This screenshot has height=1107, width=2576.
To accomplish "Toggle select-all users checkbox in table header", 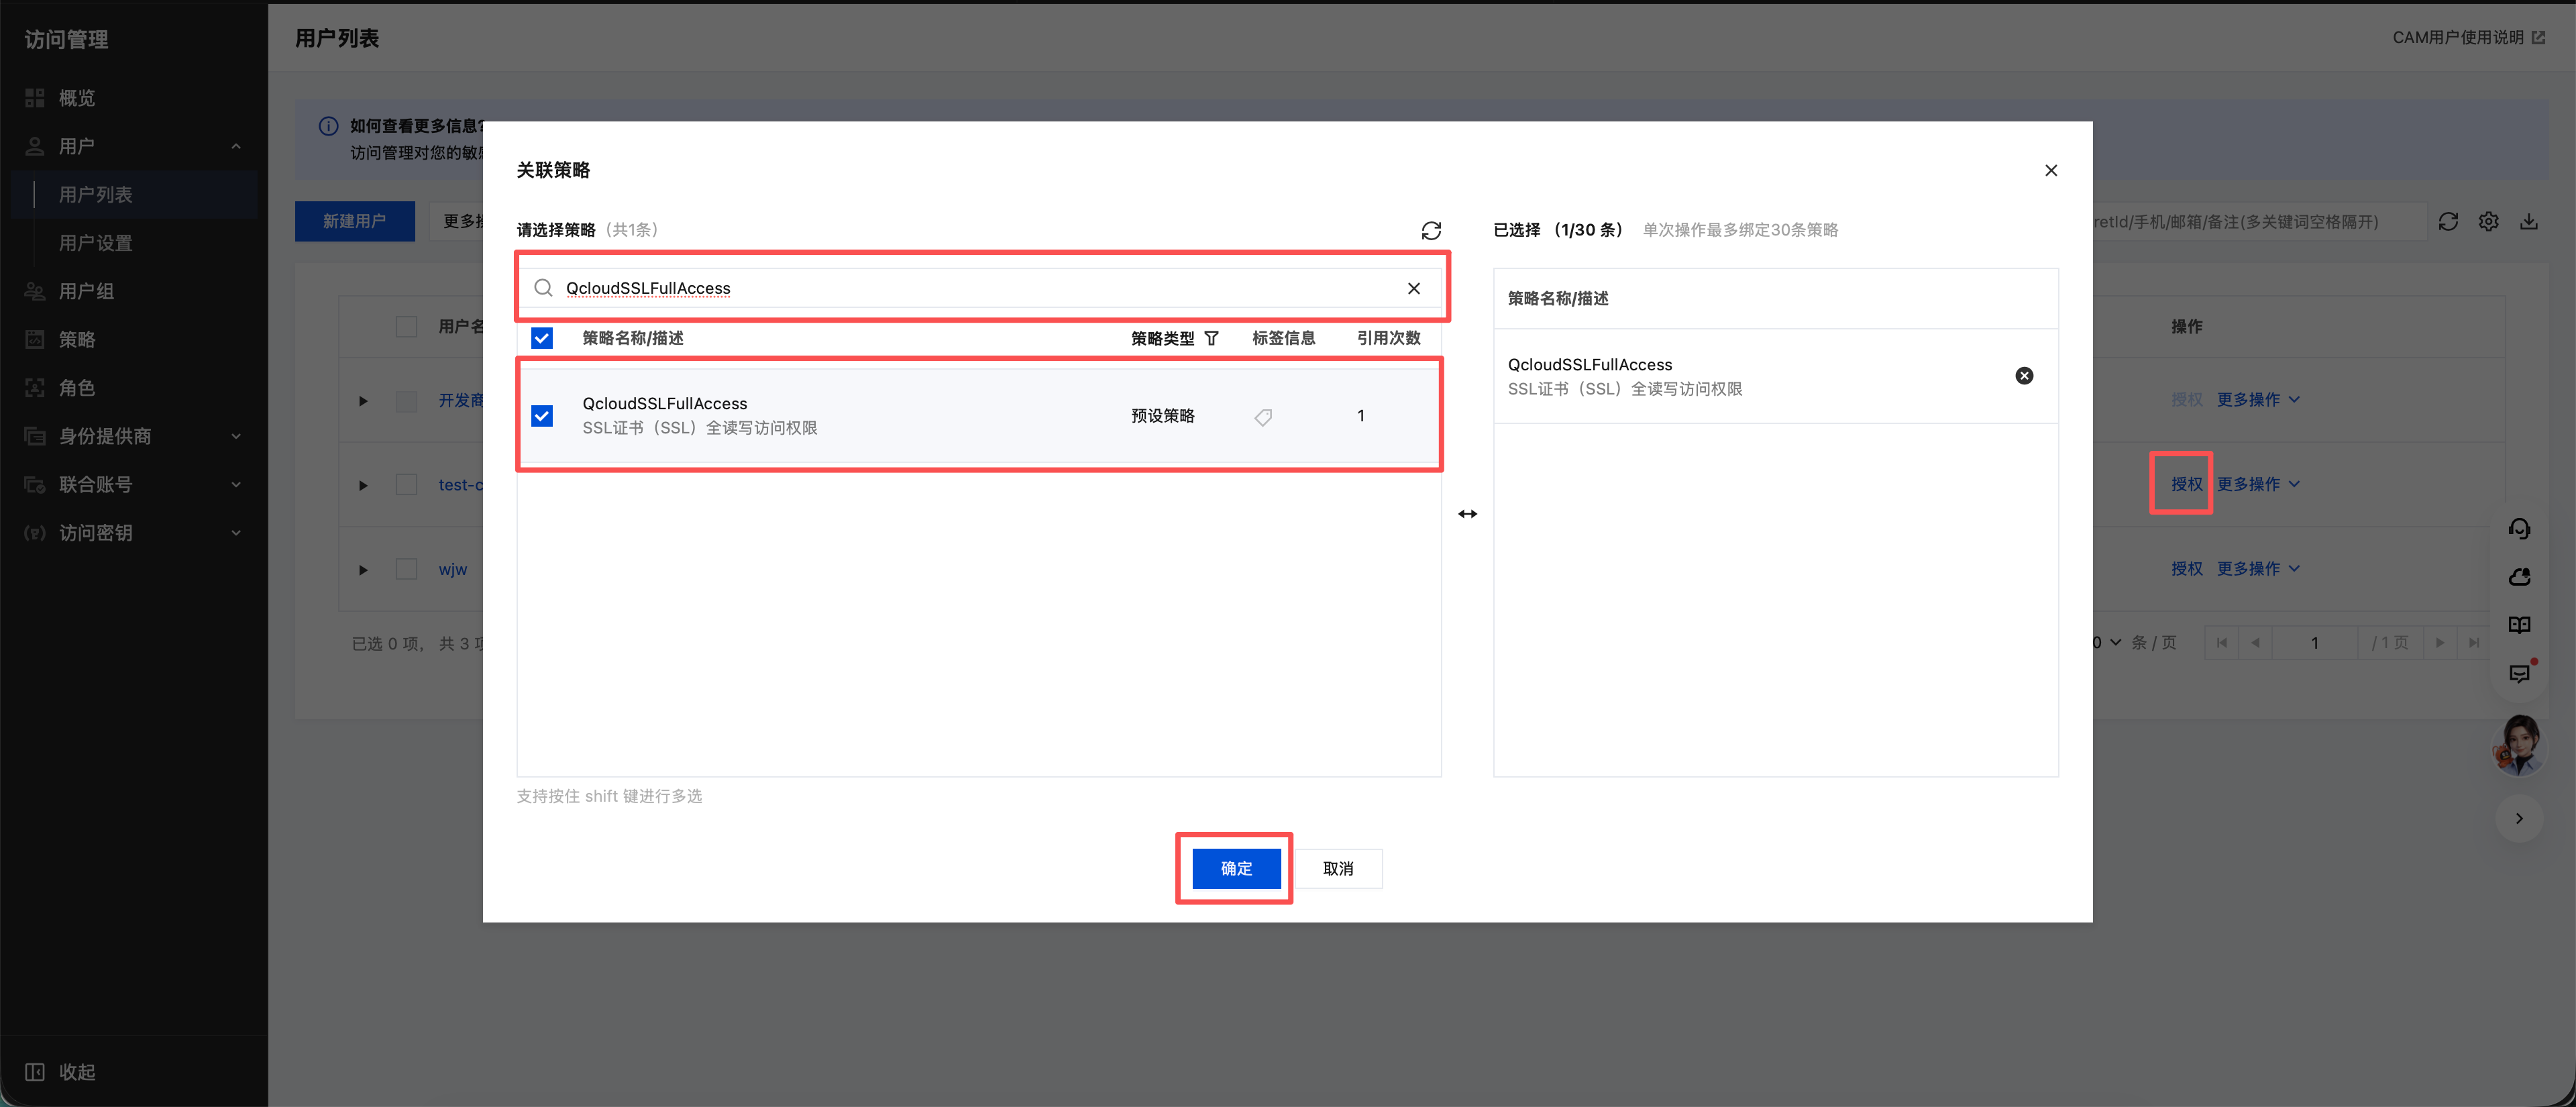I will pos(406,327).
